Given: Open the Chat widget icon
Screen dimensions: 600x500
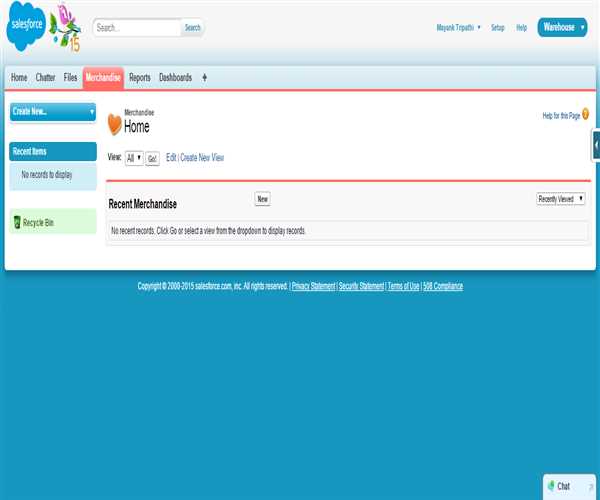Looking at the screenshot, I should click(551, 486).
